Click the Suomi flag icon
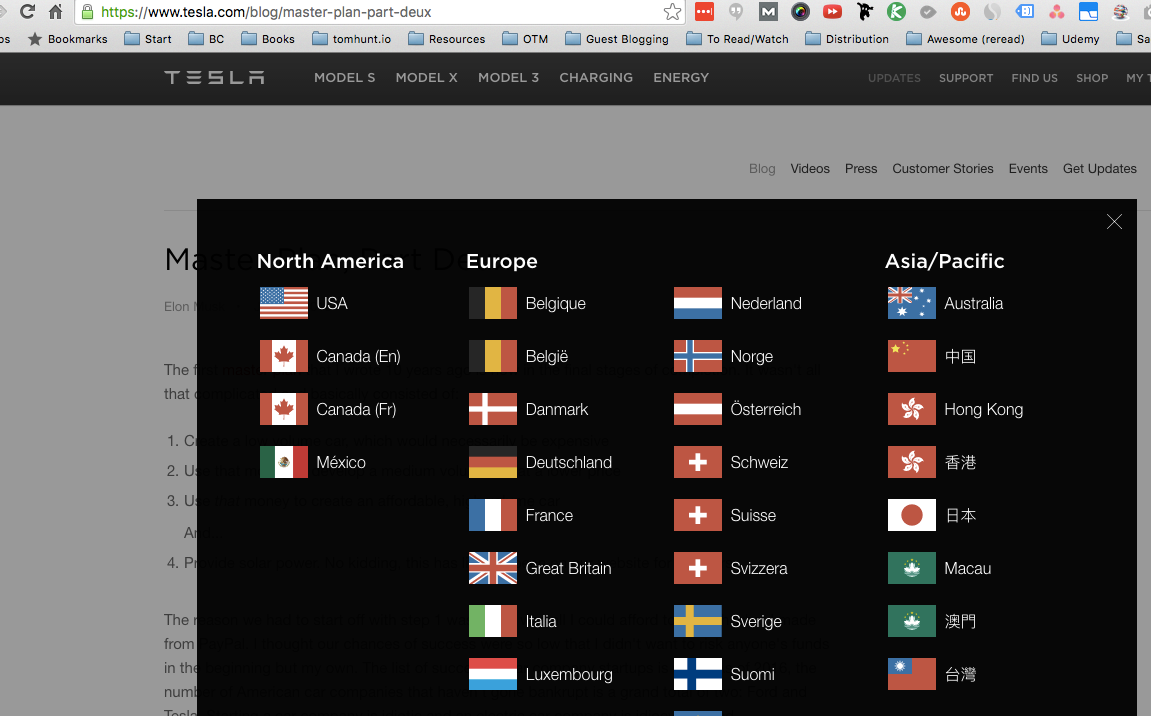This screenshot has width=1151, height=716. 697,673
